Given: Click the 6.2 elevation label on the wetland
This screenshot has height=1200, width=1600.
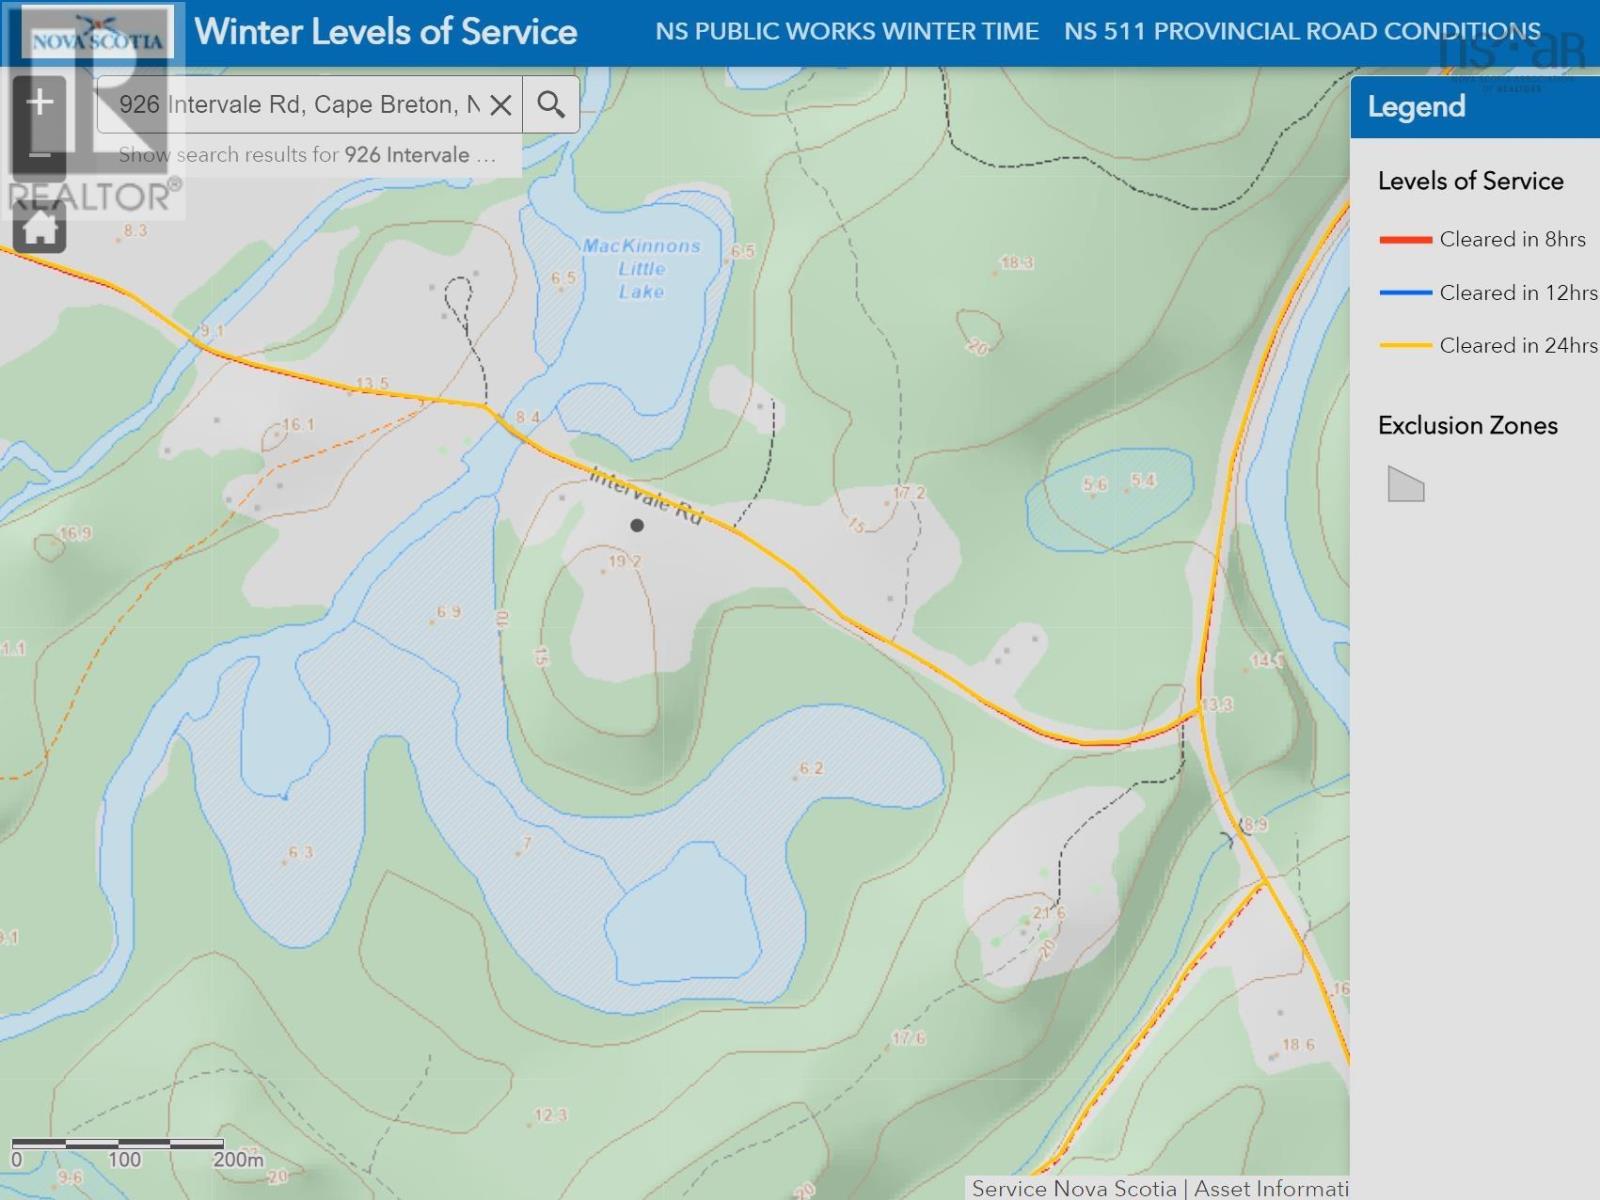Looking at the screenshot, I should click(811, 768).
